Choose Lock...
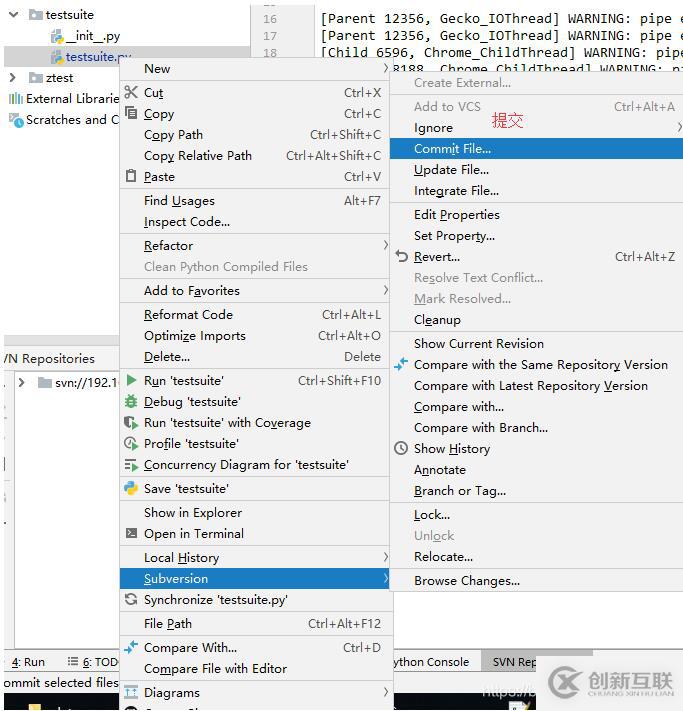 pos(537,515)
